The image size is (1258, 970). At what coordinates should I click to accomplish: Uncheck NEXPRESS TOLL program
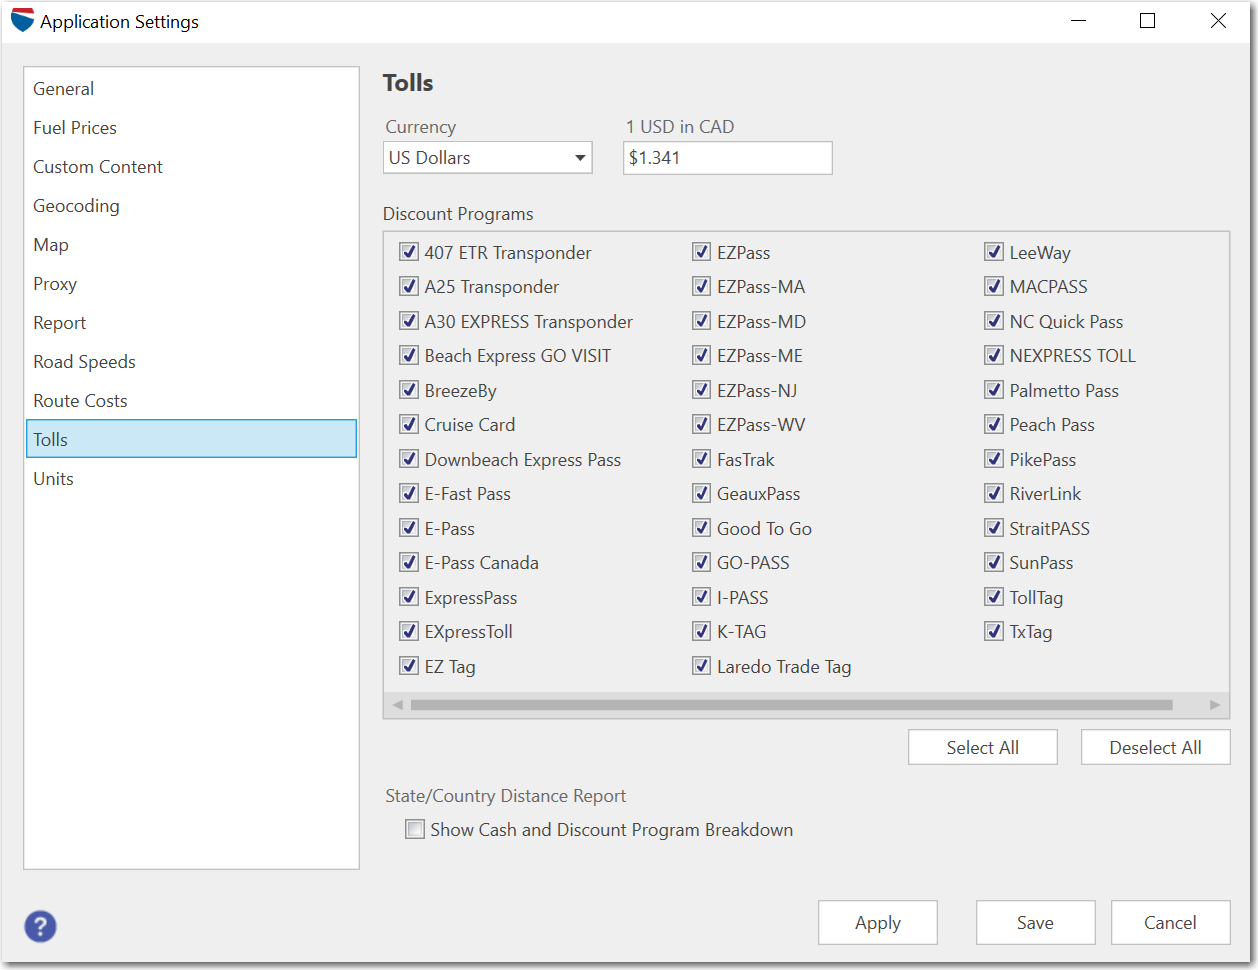click(994, 356)
